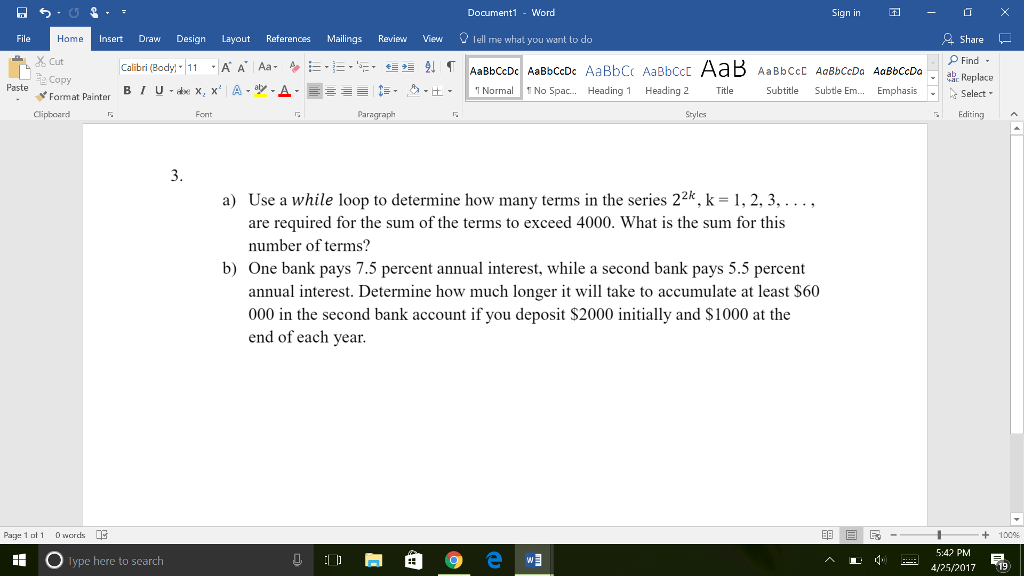Select the subscript formatting icon
1024x576 pixels.
(x=199, y=90)
